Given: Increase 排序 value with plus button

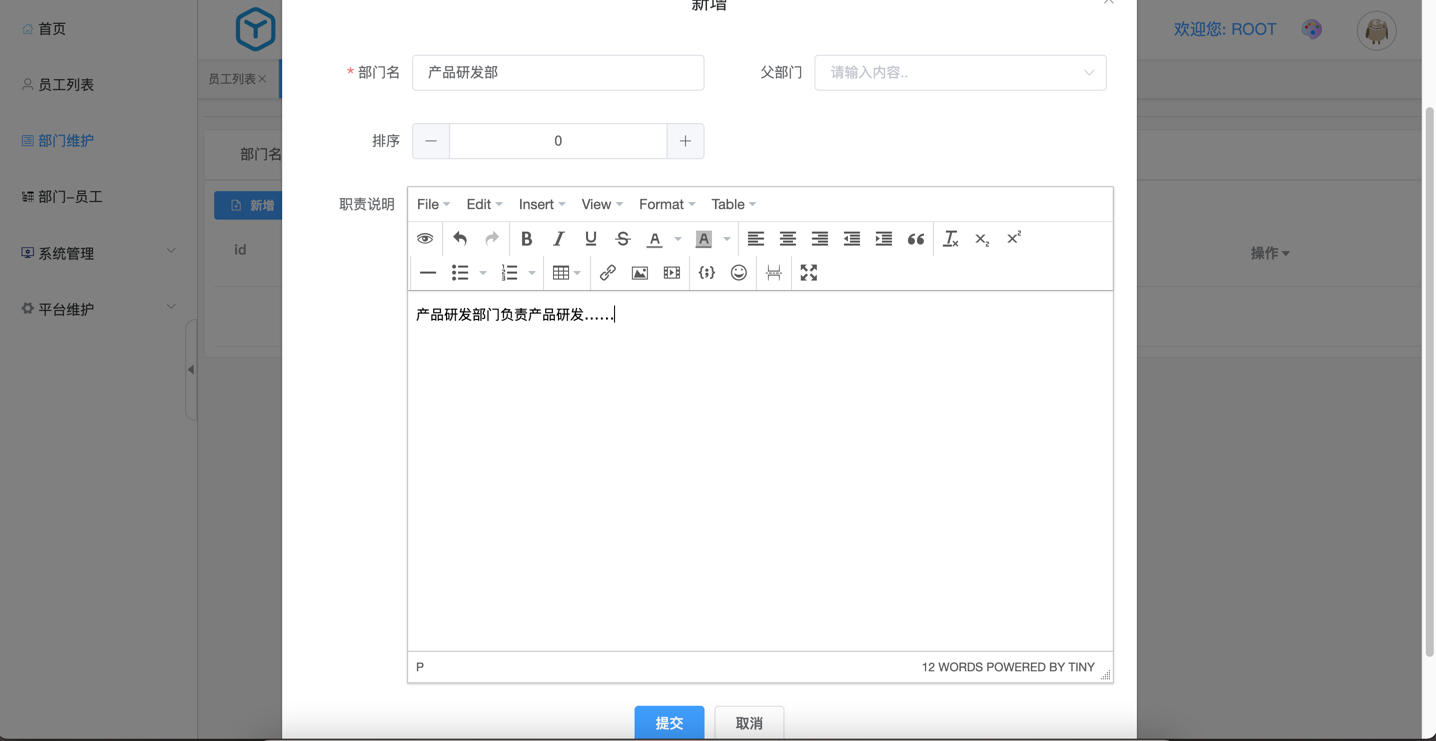Looking at the screenshot, I should (685, 141).
